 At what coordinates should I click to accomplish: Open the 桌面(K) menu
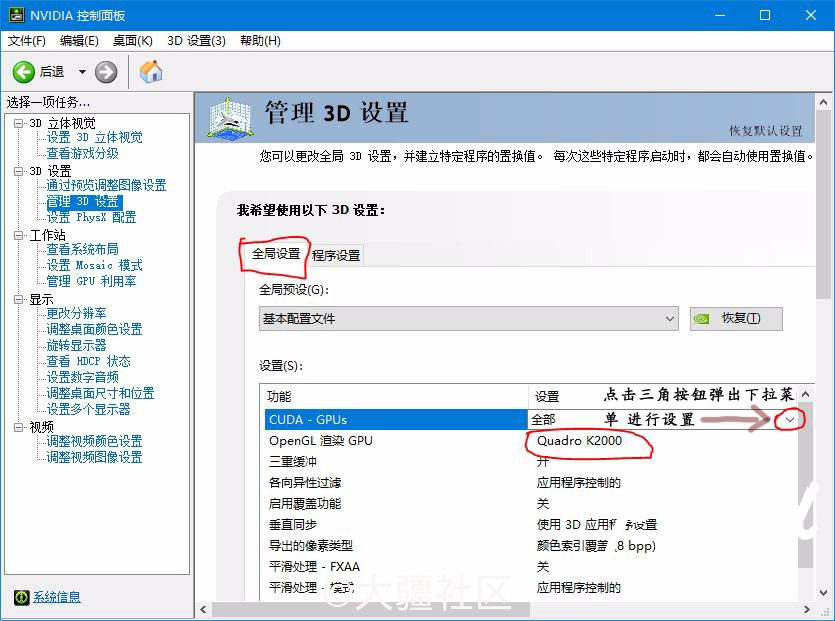pyautogui.click(x=133, y=41)
